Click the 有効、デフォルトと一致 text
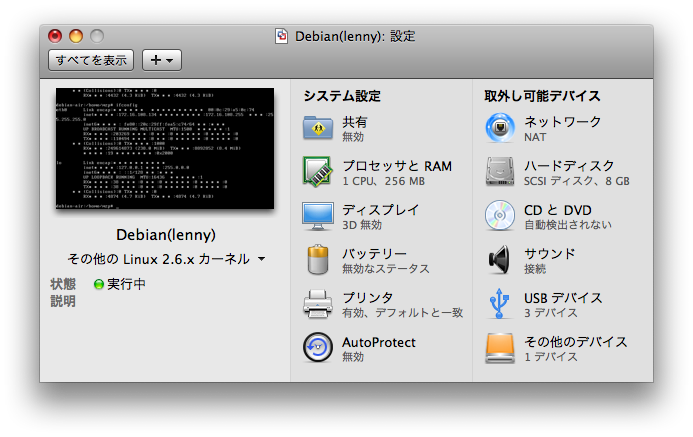693x437 pixels. [x=403, y=313]
